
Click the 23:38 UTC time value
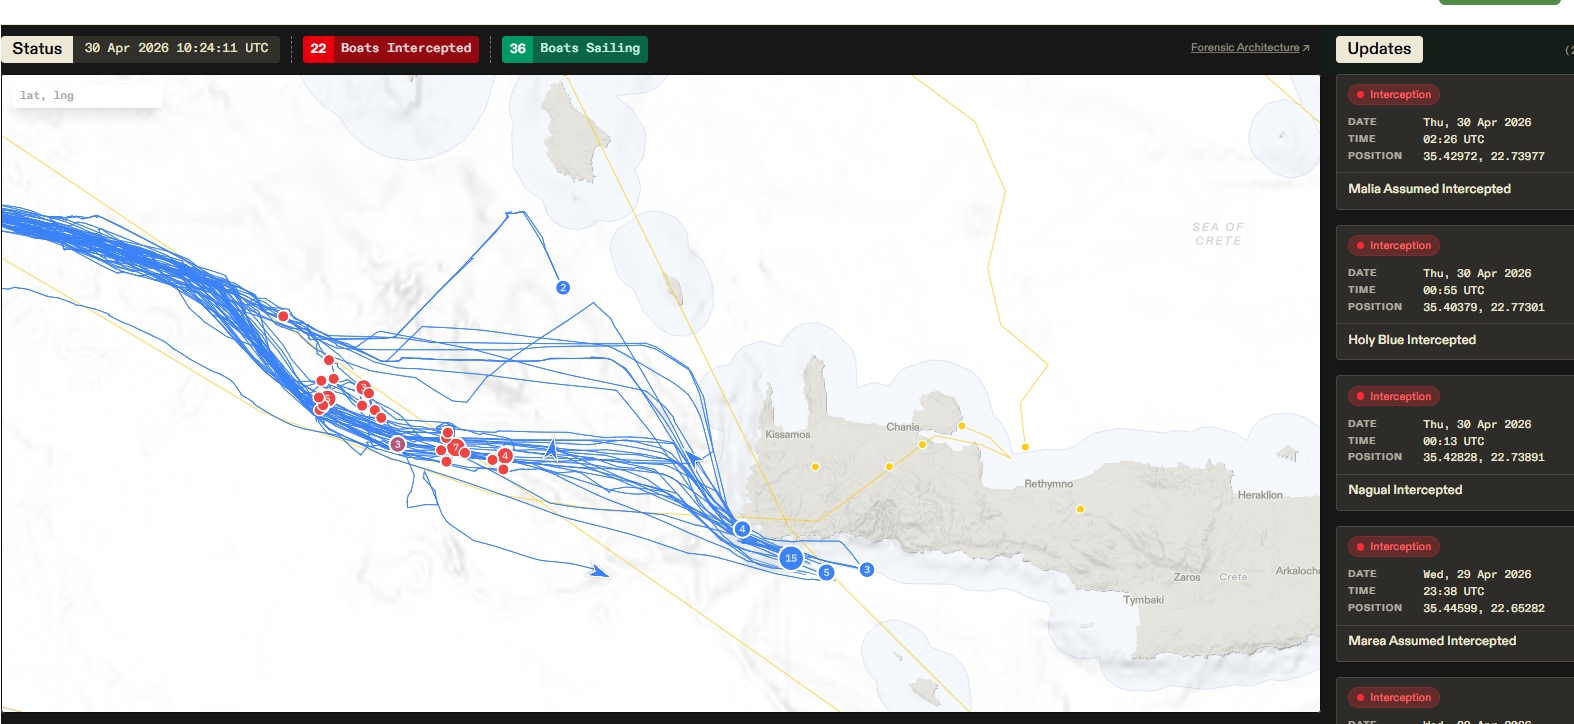(x=1454, y=591)
